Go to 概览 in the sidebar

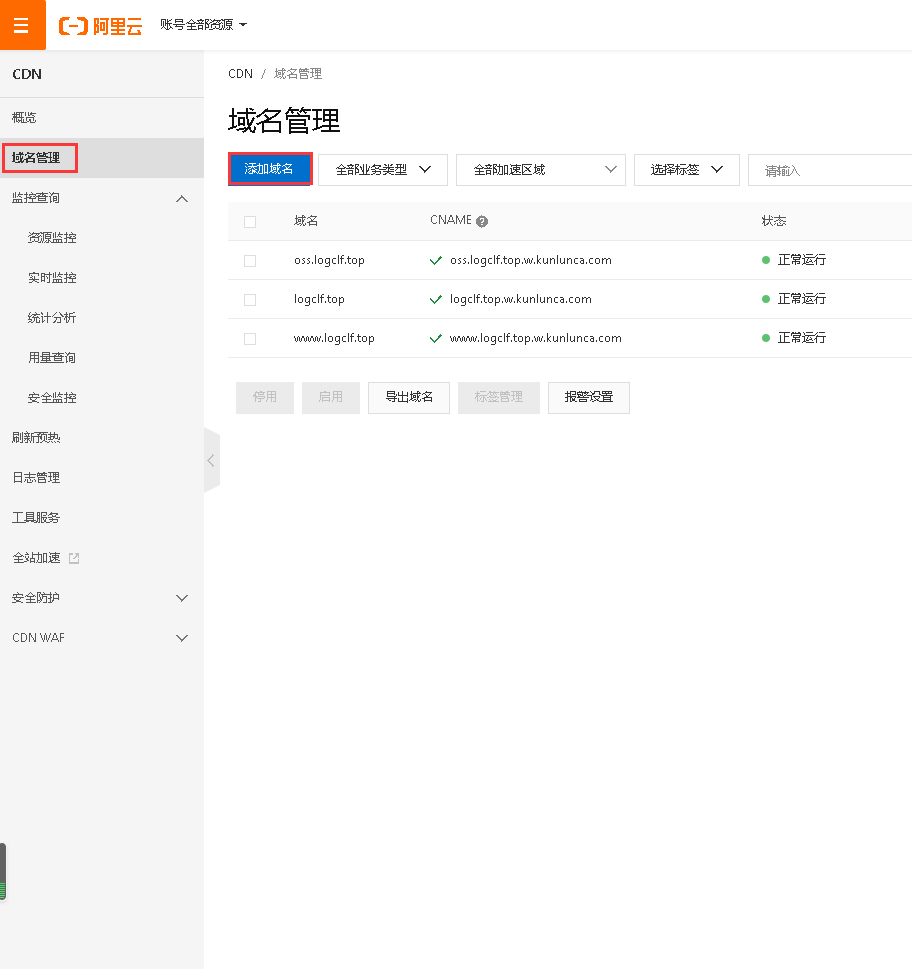pyautogui.click(x=24, y=117)
